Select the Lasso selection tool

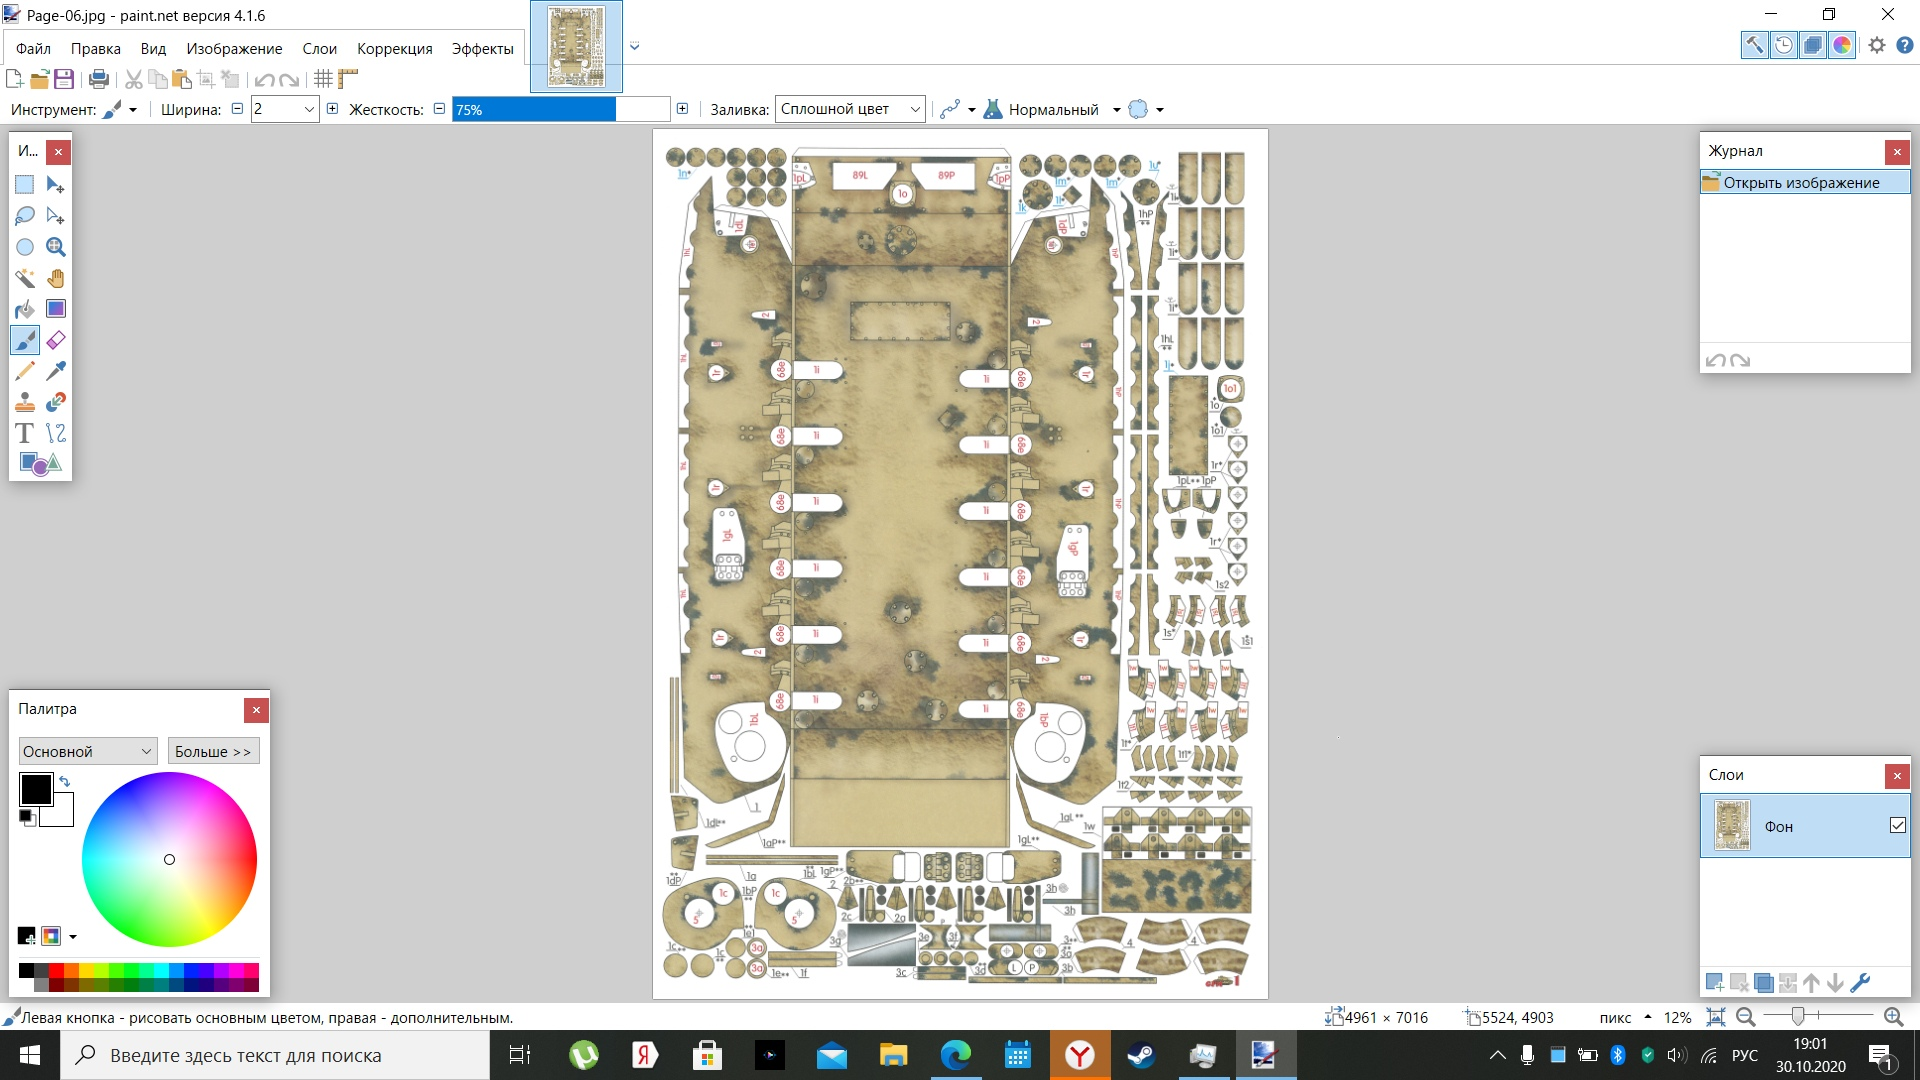point(24,216)
